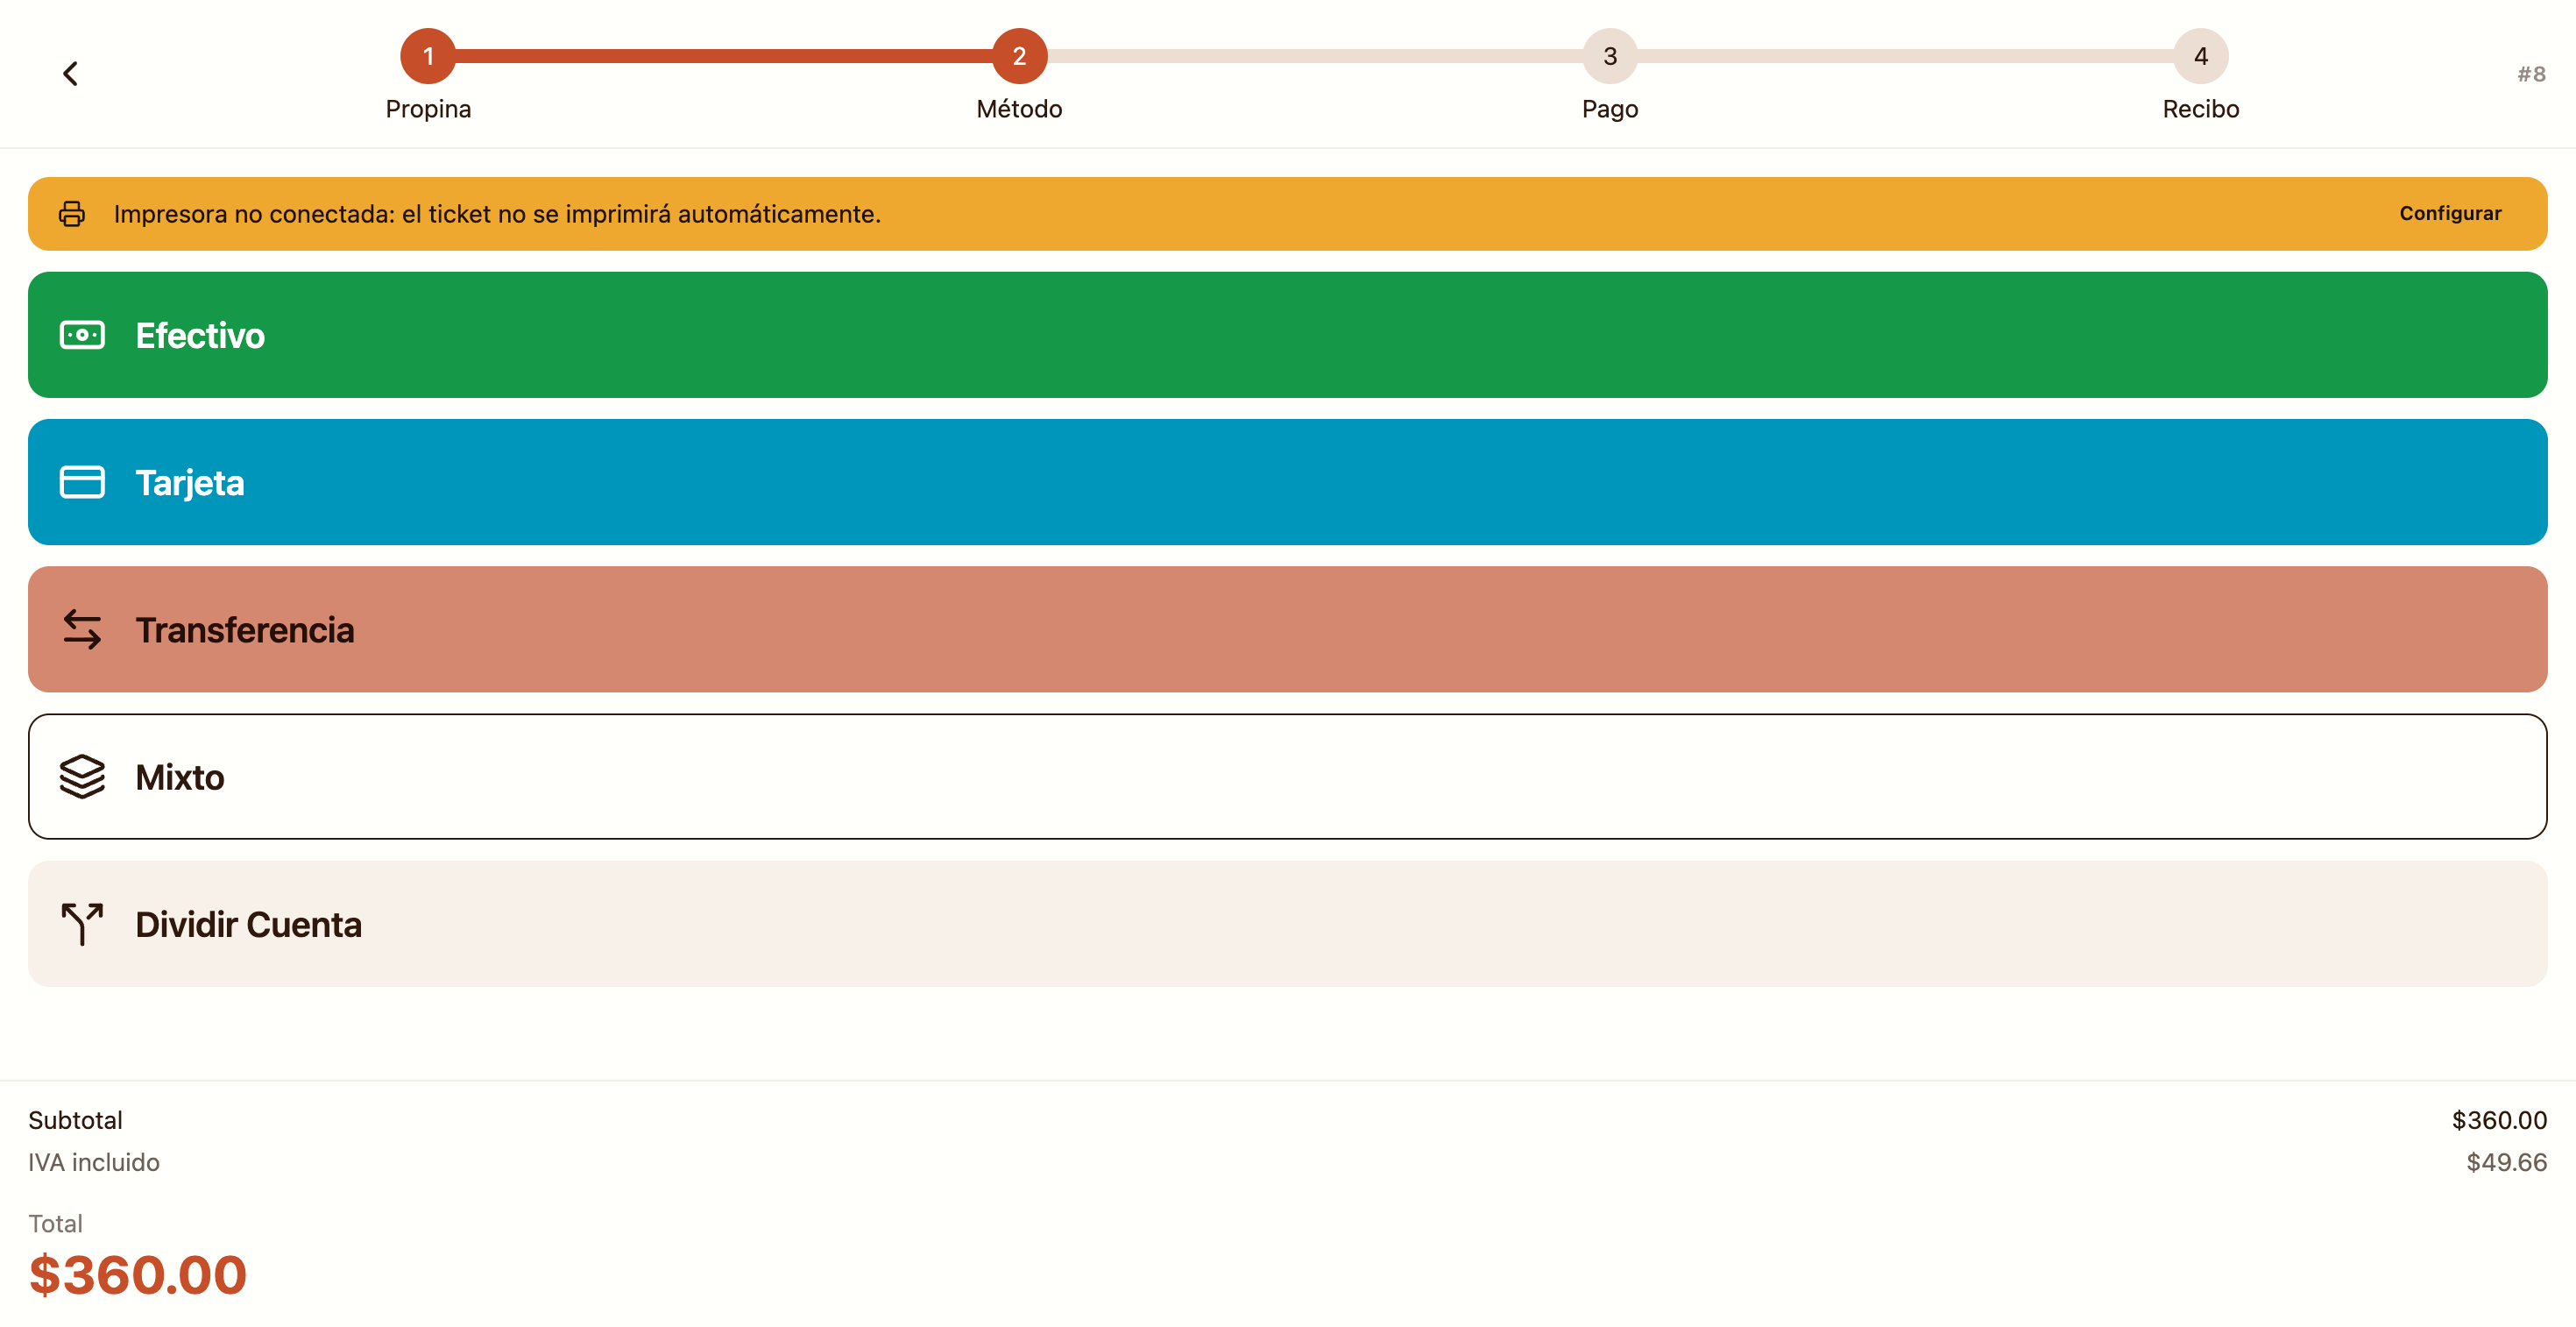Select Efectivo as the payment method

(1288, 335)
